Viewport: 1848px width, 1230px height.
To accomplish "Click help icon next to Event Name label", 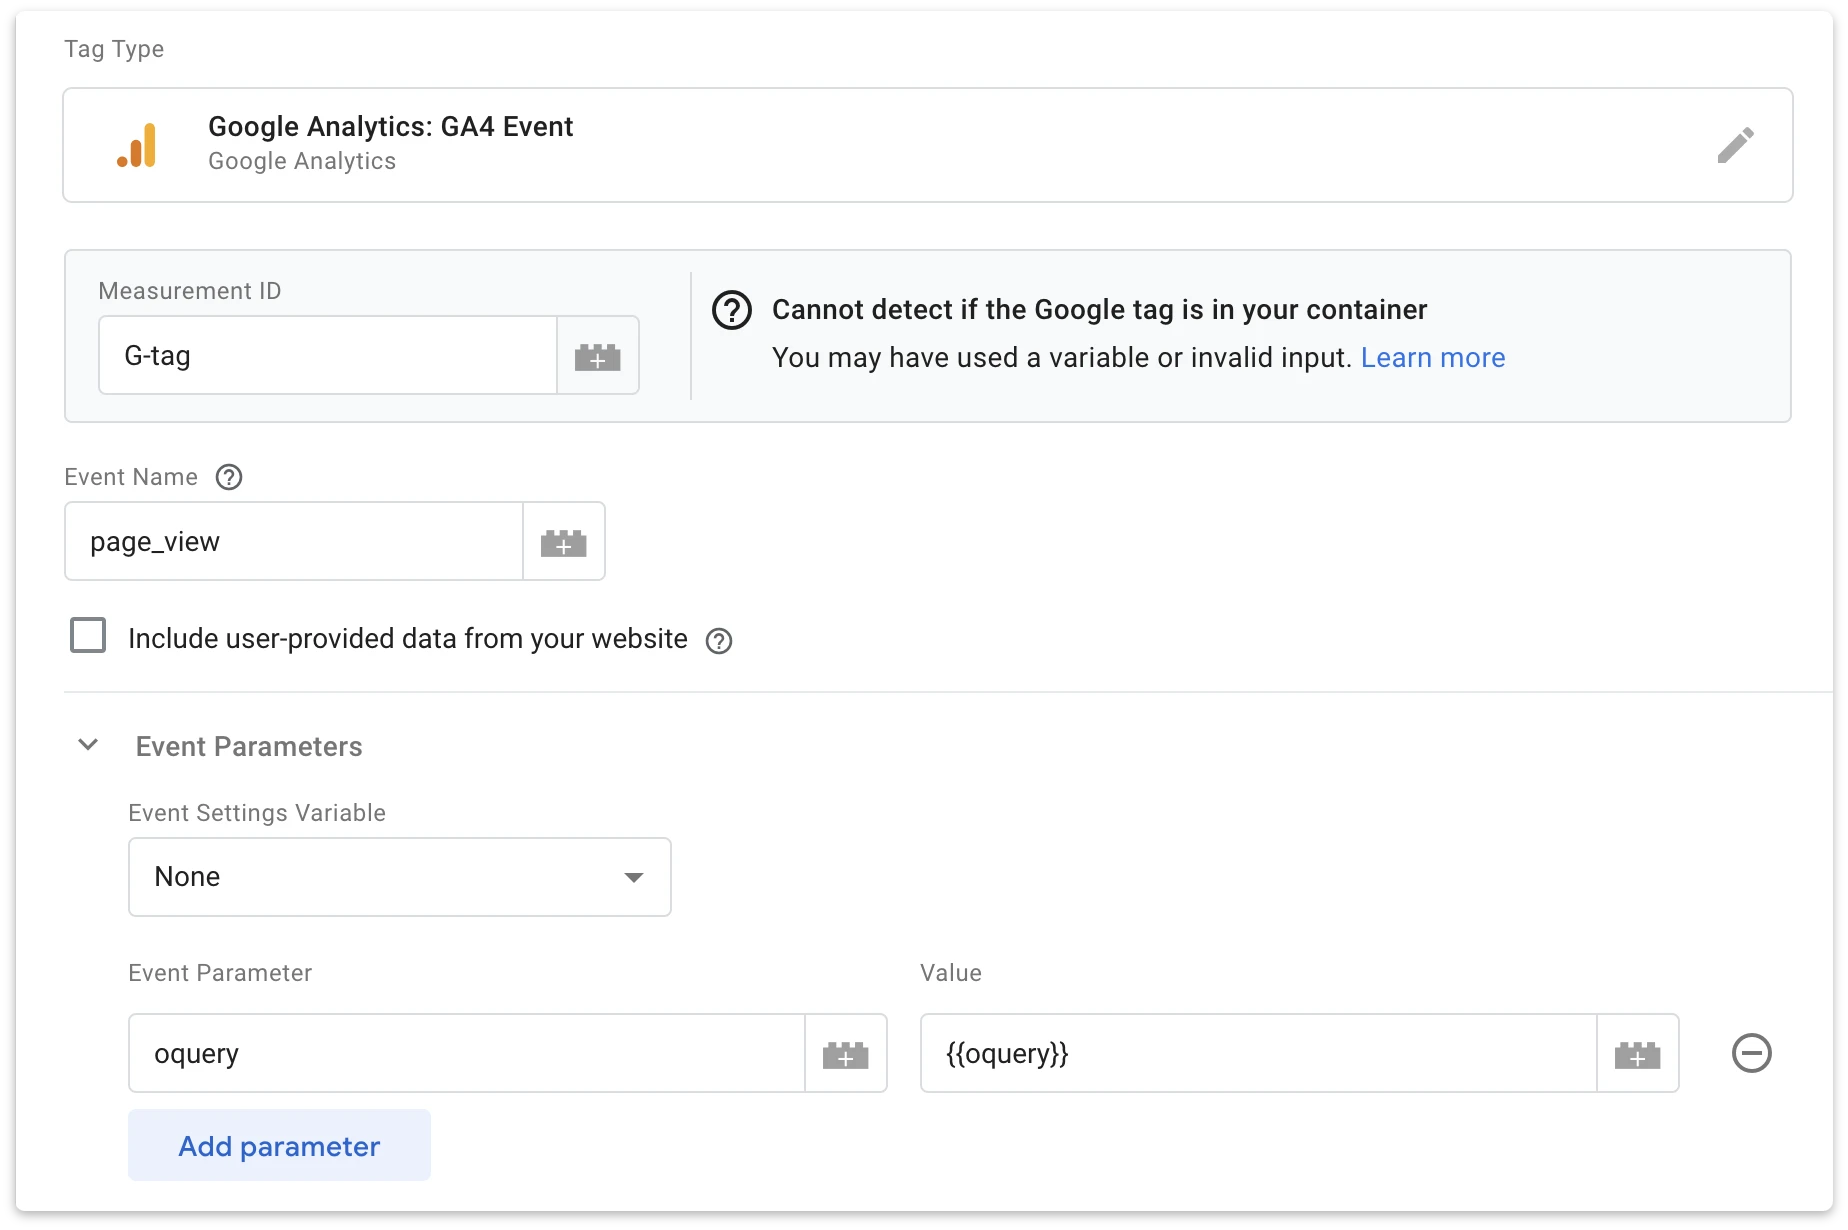I will coord(229,477).
